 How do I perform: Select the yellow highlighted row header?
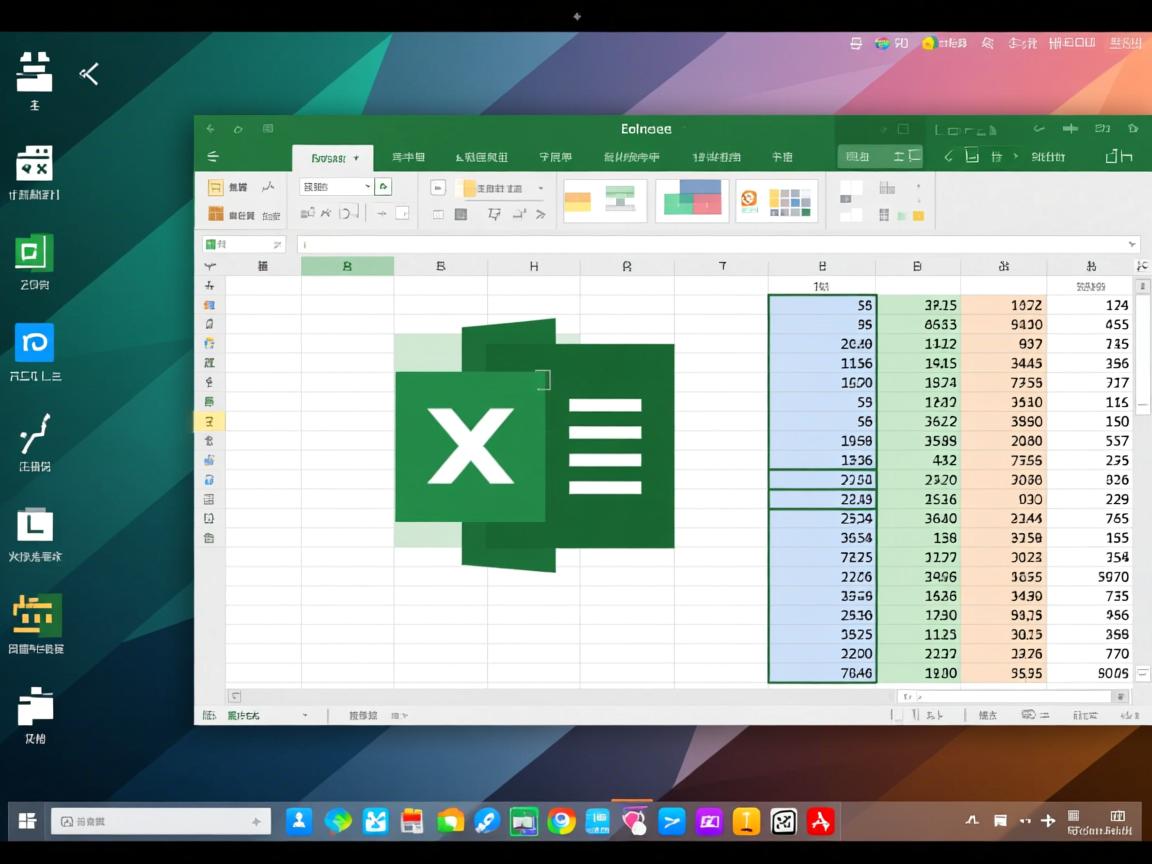click(x=209, y=421)
